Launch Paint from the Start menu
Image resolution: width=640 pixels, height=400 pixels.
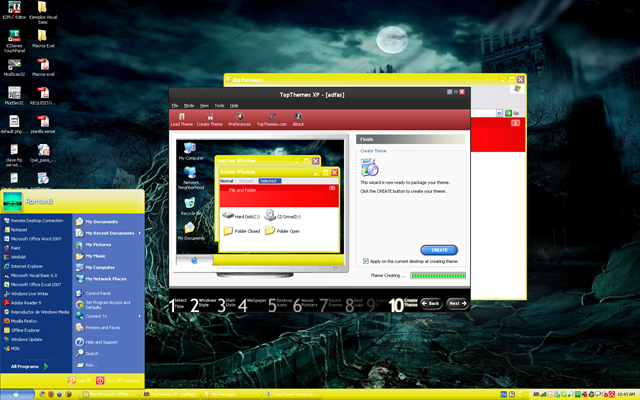click(12, 248)
